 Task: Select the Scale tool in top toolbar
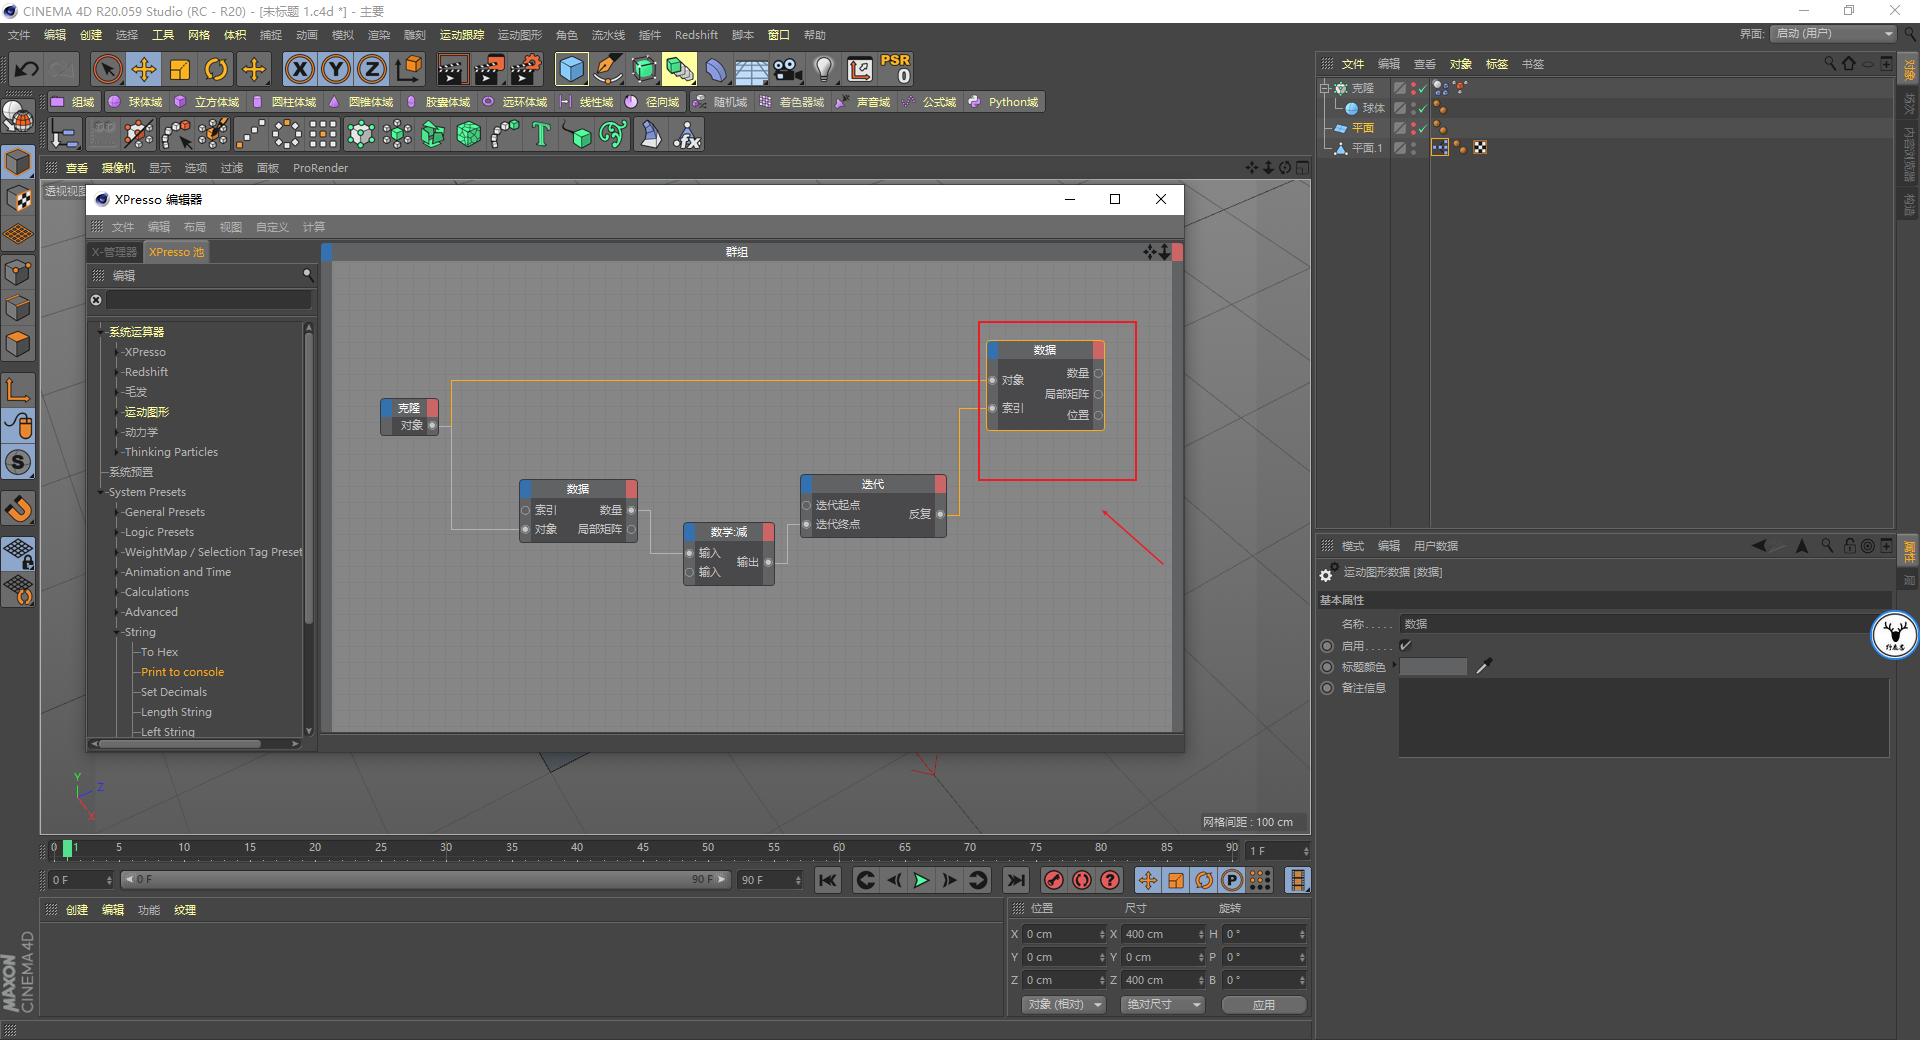180,70
